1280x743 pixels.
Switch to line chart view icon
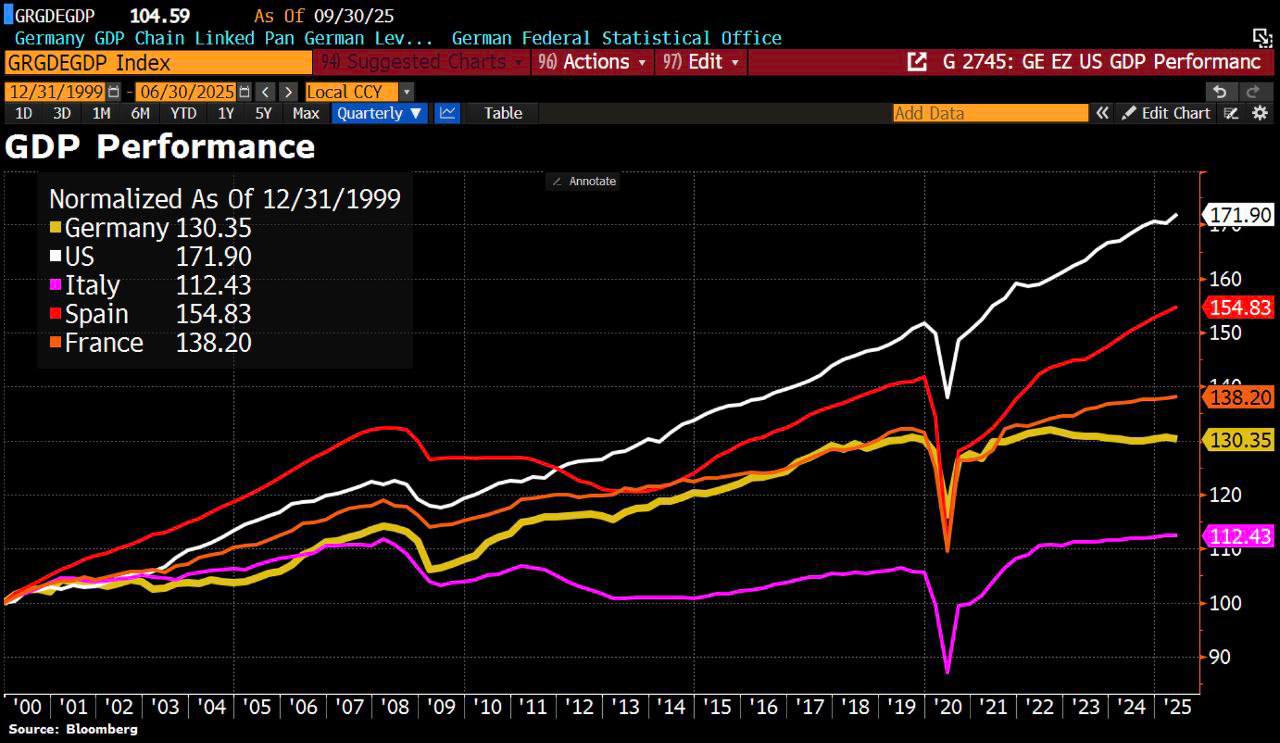point(448,113)
